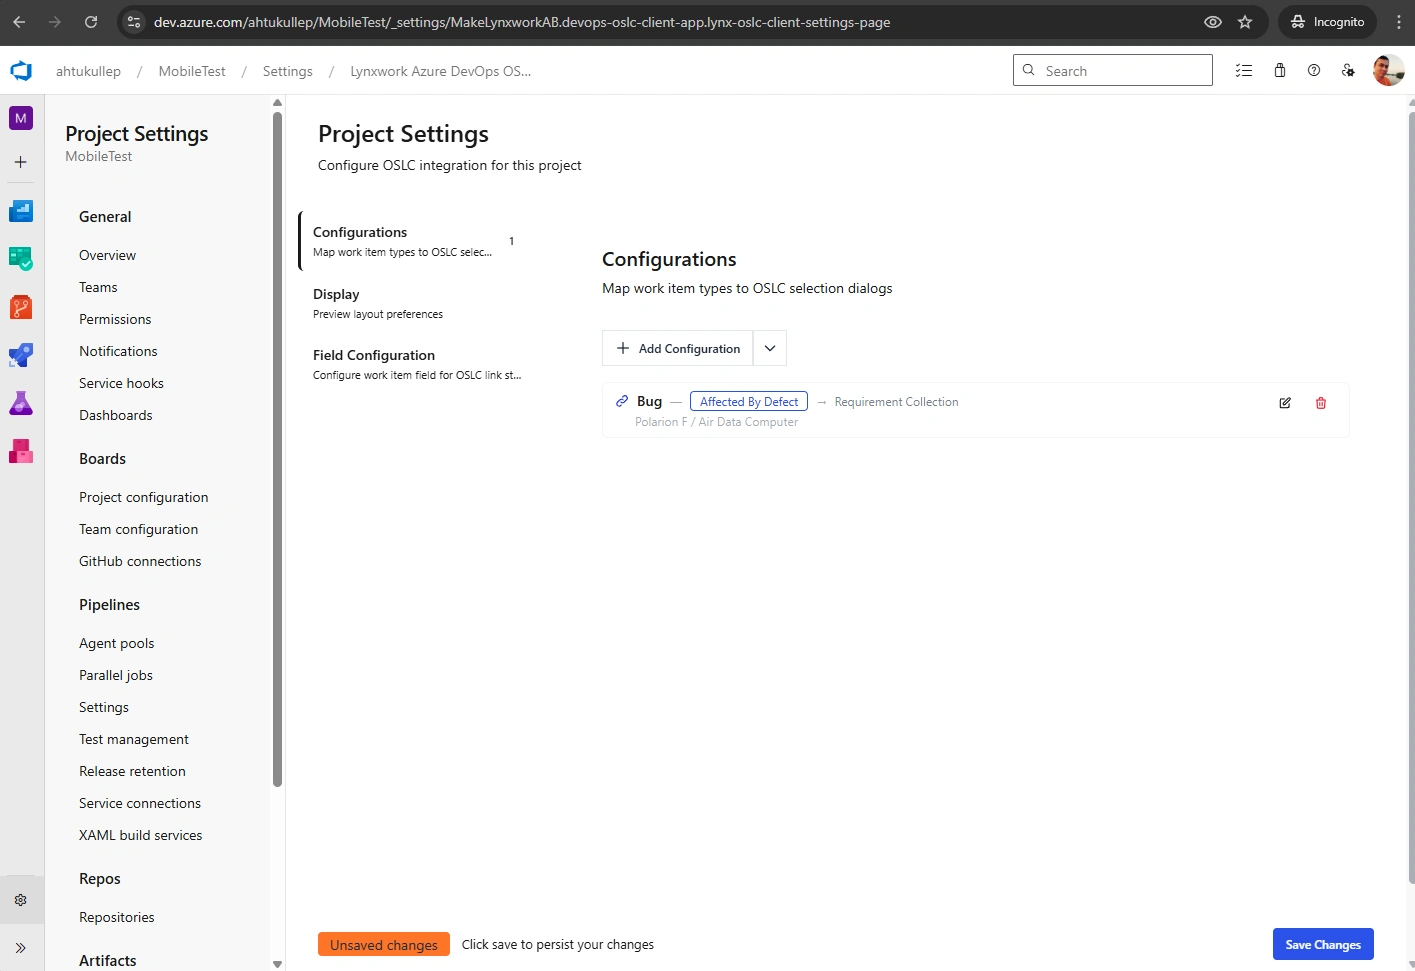The image size is (1415, 971).
Task: Open Pipelines hub icon in sidebar
Action: pos(21,355)
